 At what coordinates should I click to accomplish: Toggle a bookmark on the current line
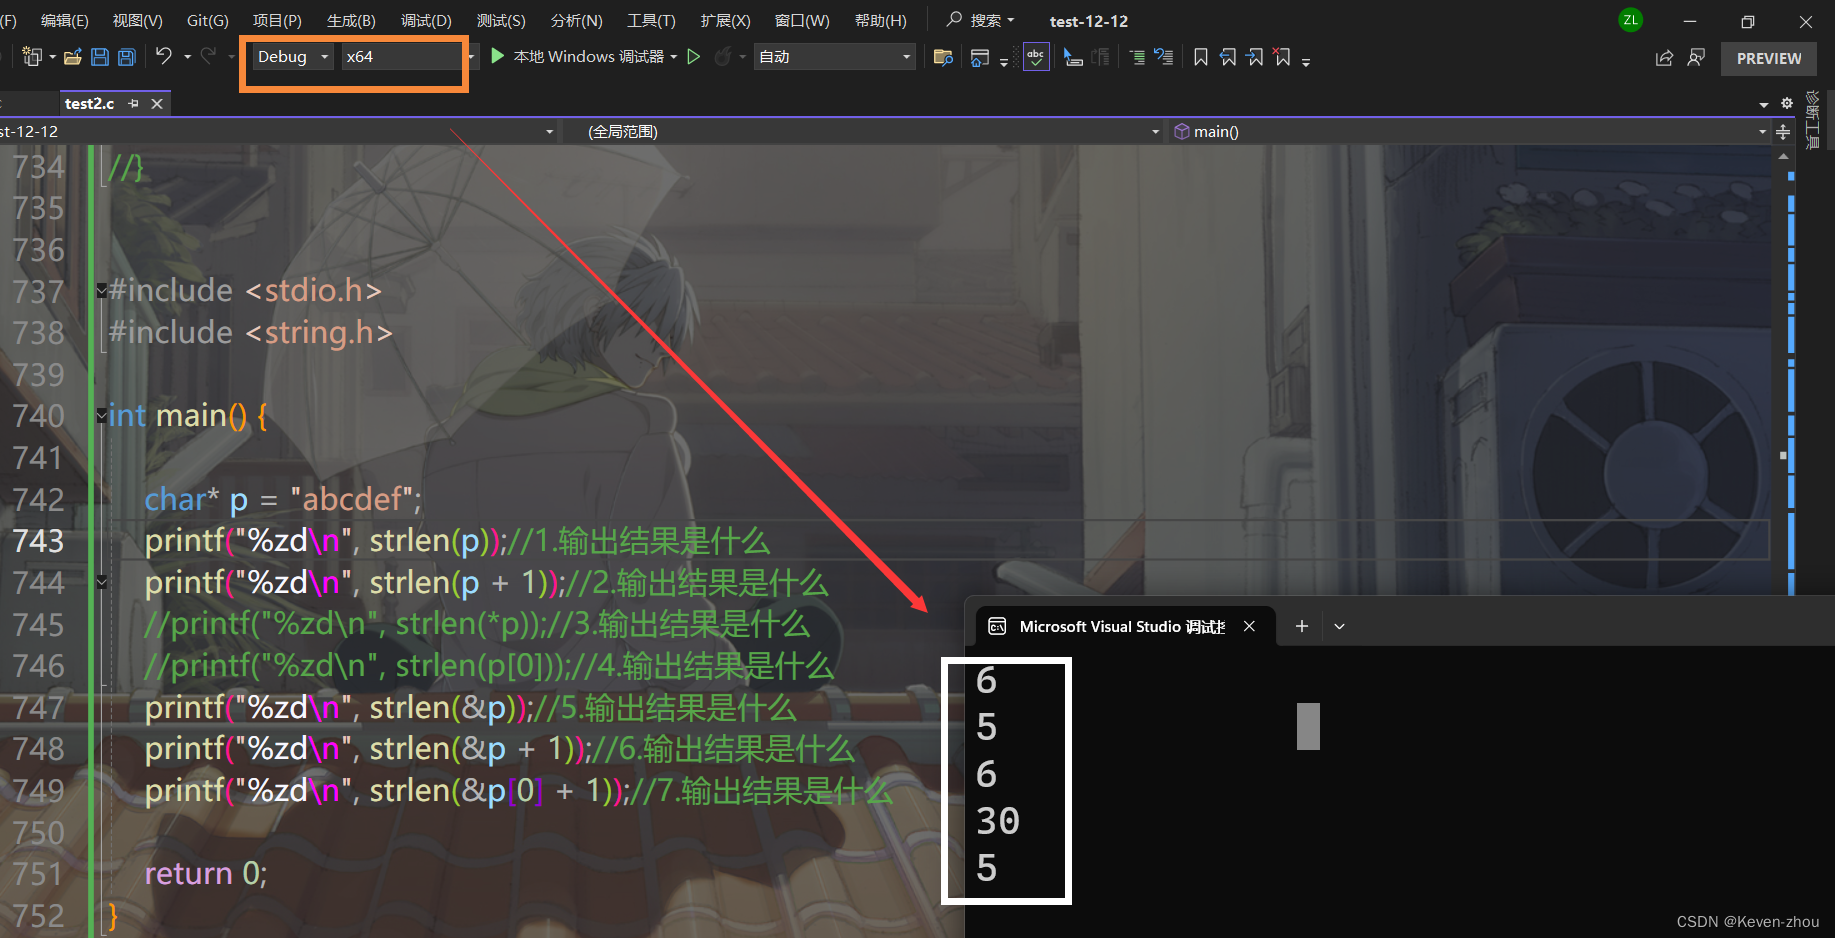(1201, 57)
